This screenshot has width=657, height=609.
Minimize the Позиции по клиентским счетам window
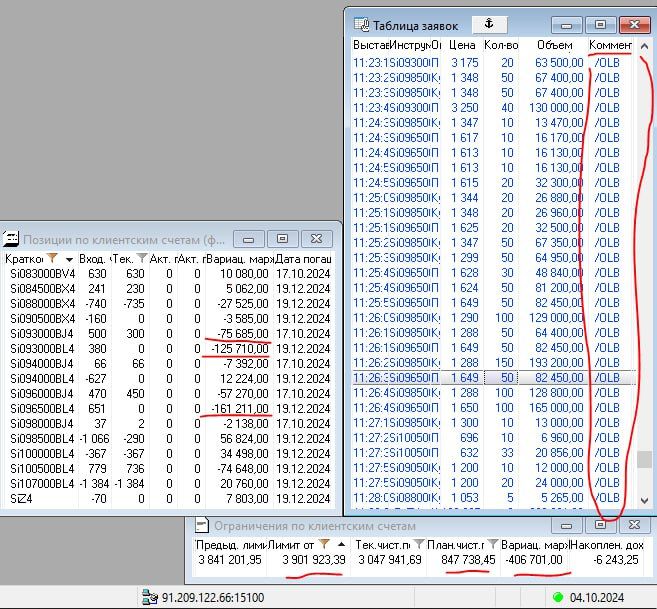(x=248, y=239)
